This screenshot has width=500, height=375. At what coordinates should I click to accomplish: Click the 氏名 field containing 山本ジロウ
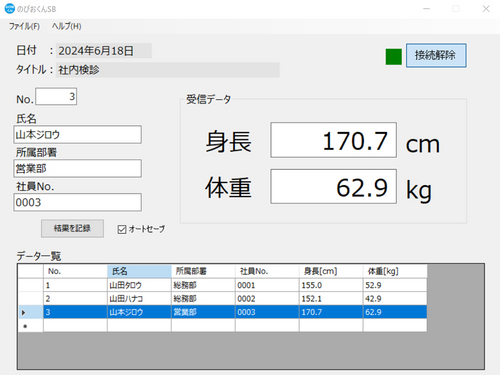tap(77, 135)
